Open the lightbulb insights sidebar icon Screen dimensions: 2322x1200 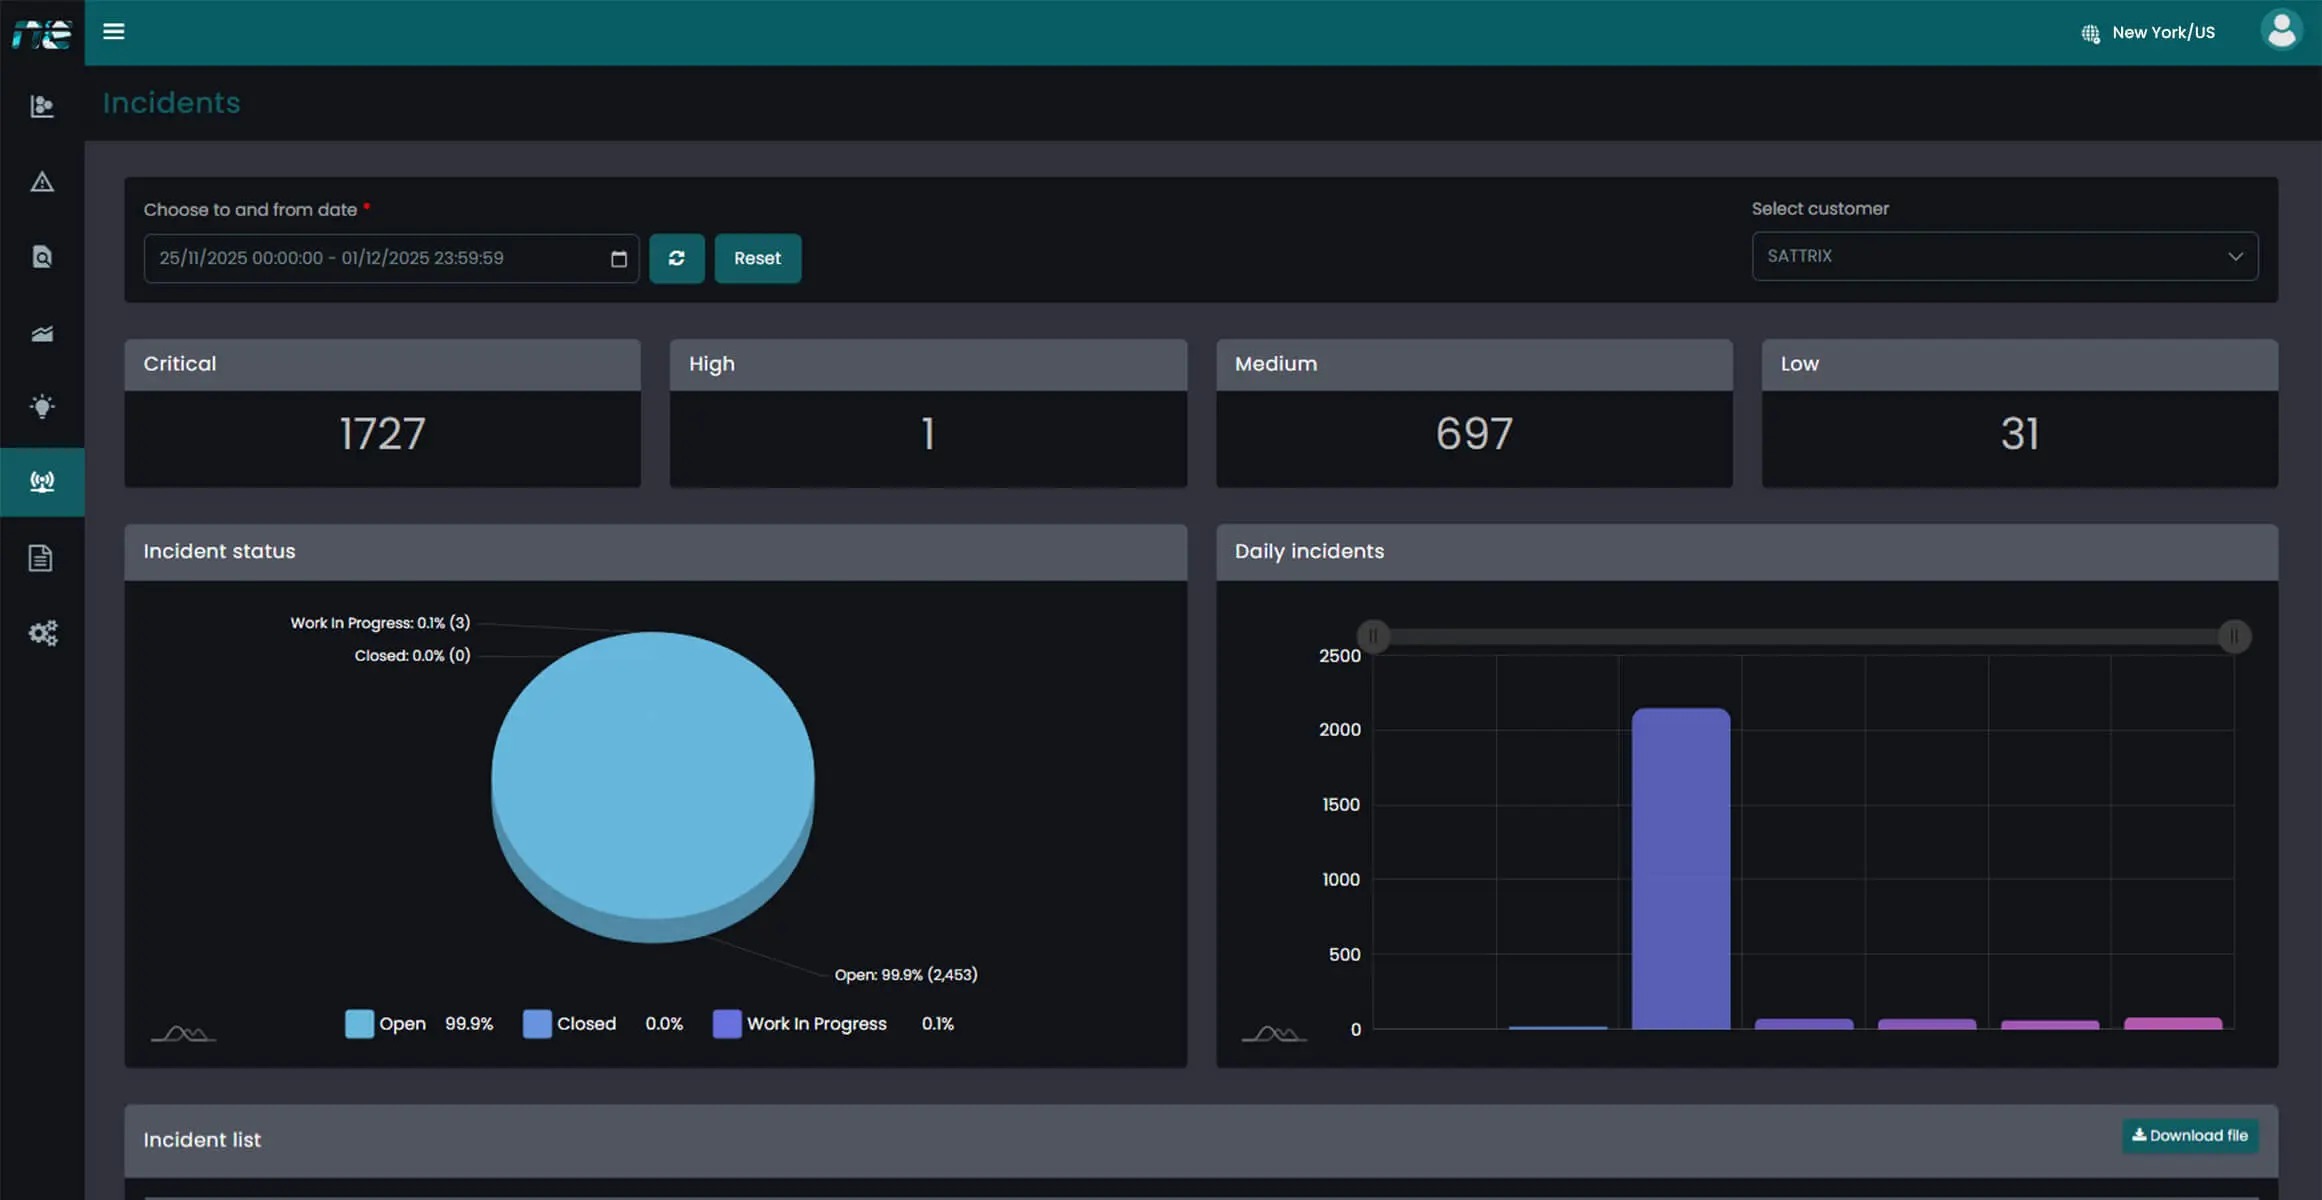[x=42, y=406]
